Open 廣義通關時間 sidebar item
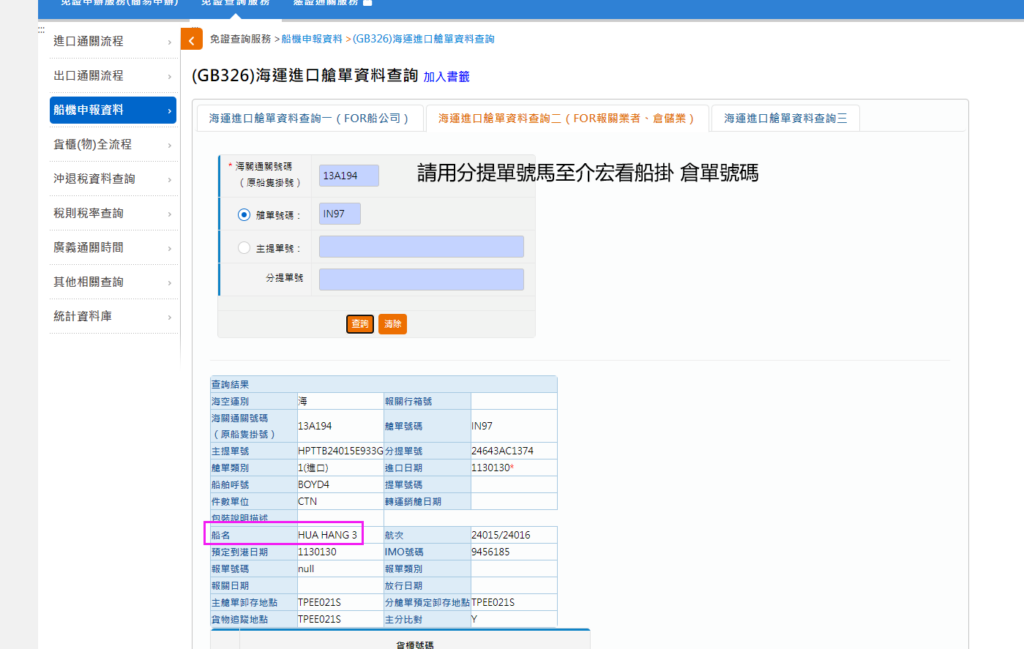This screenshot has width=1024, height=649. (x=113, y=247)
